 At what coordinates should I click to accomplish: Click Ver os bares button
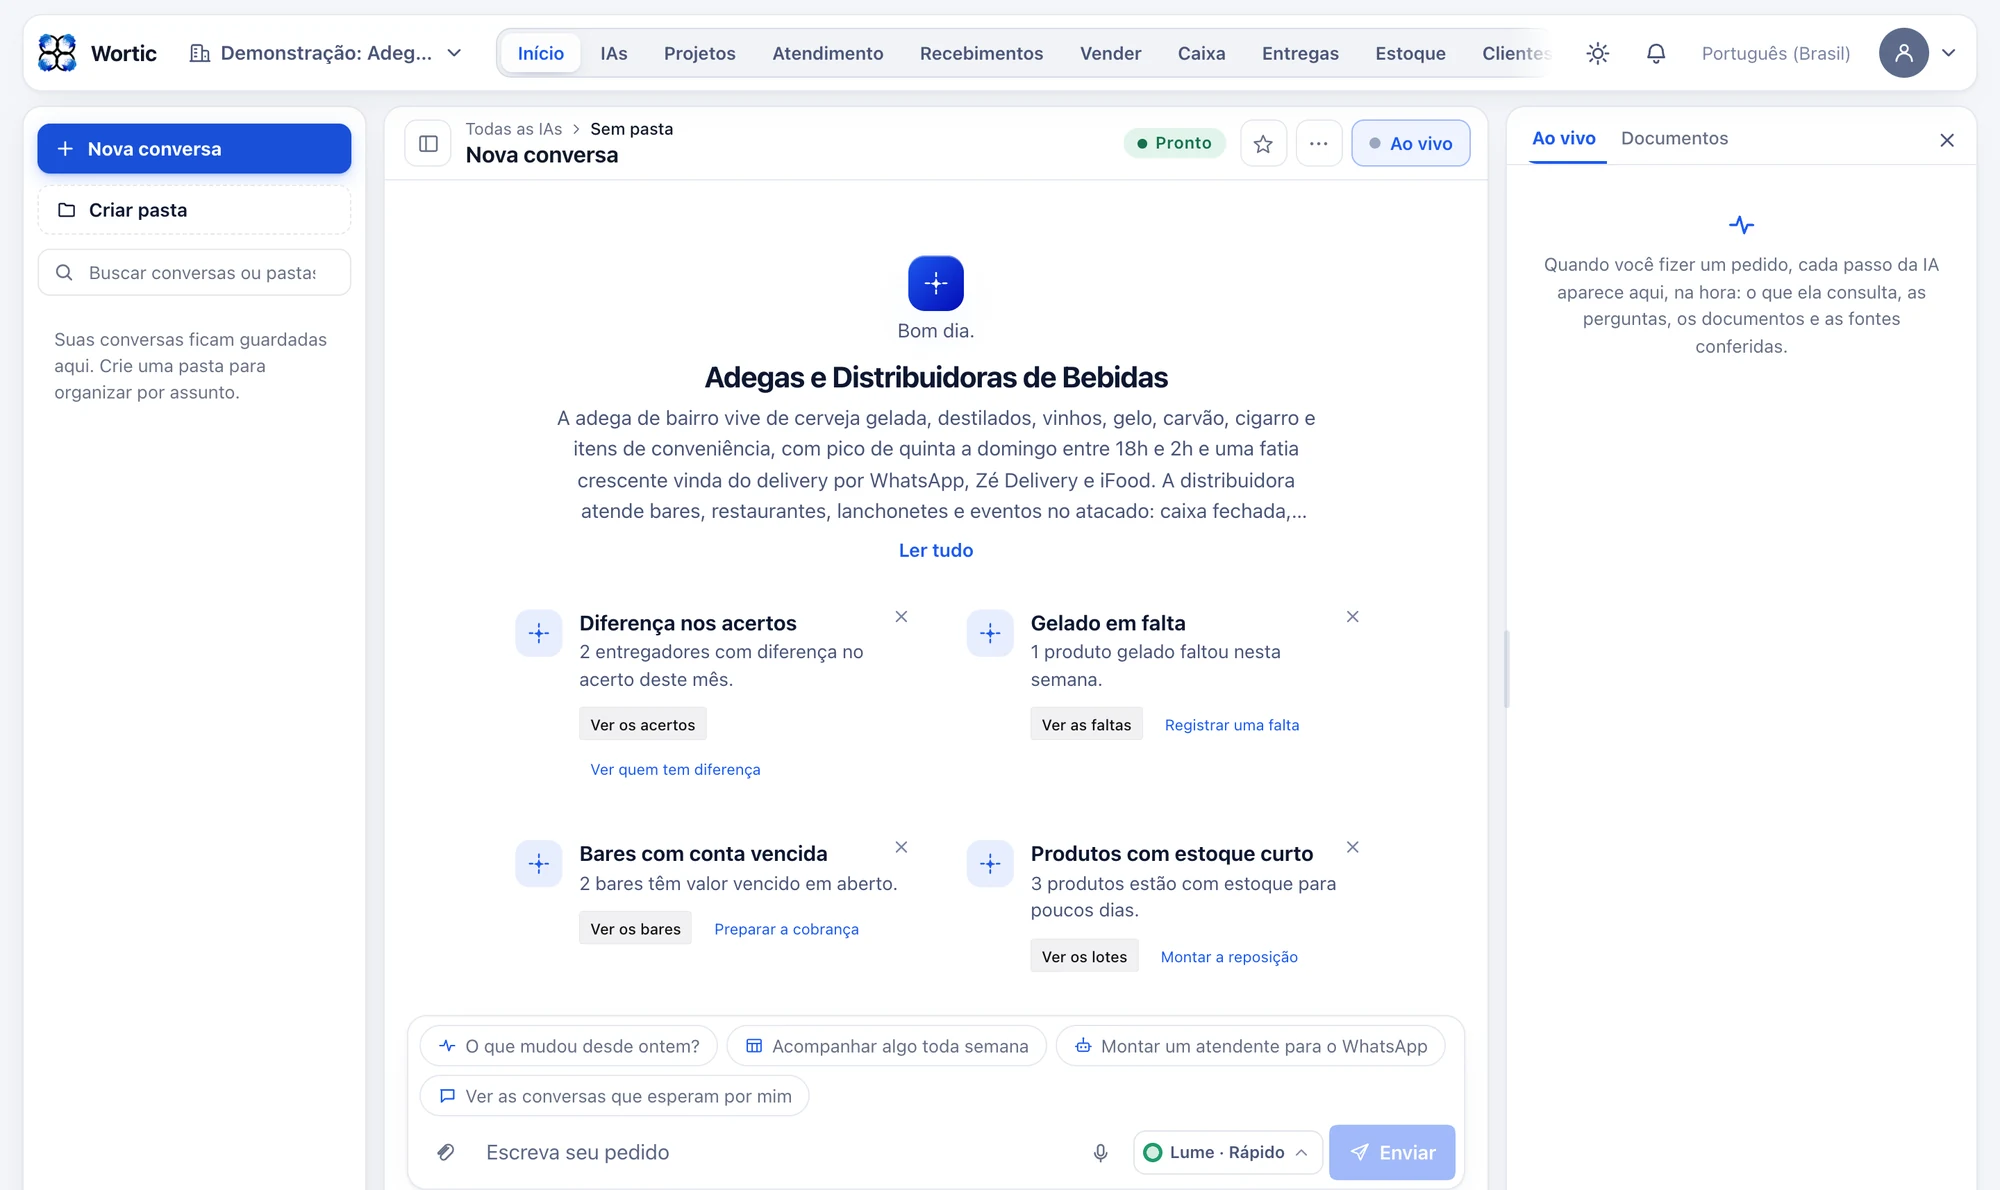(x=635, y=928)
